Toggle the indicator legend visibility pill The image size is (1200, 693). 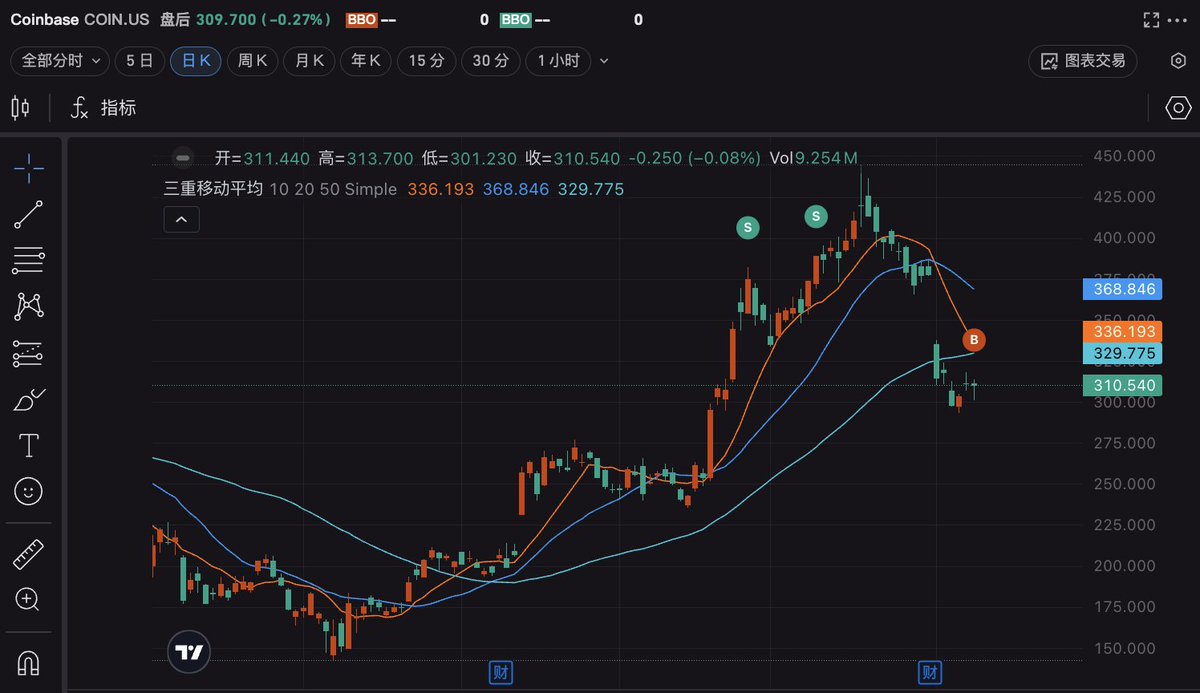(182, 157)
